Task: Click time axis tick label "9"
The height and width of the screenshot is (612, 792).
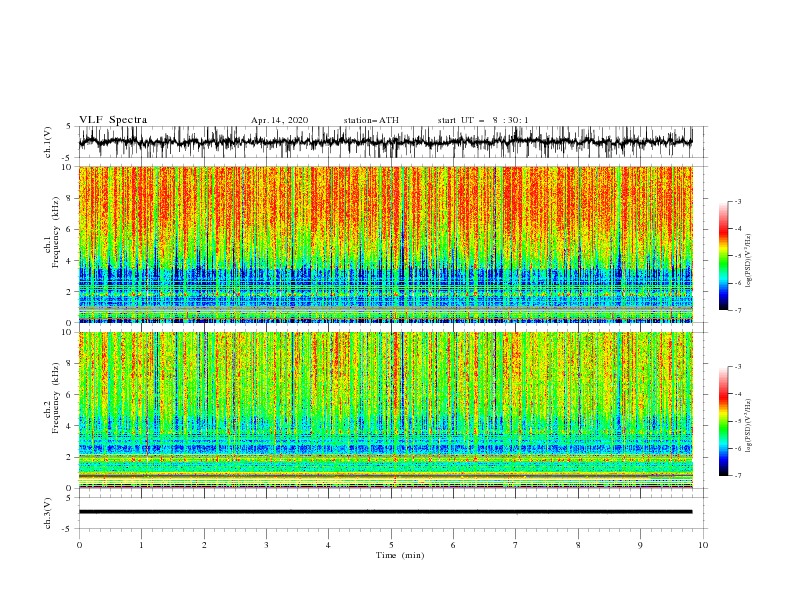Action: [x=640, y=545]
